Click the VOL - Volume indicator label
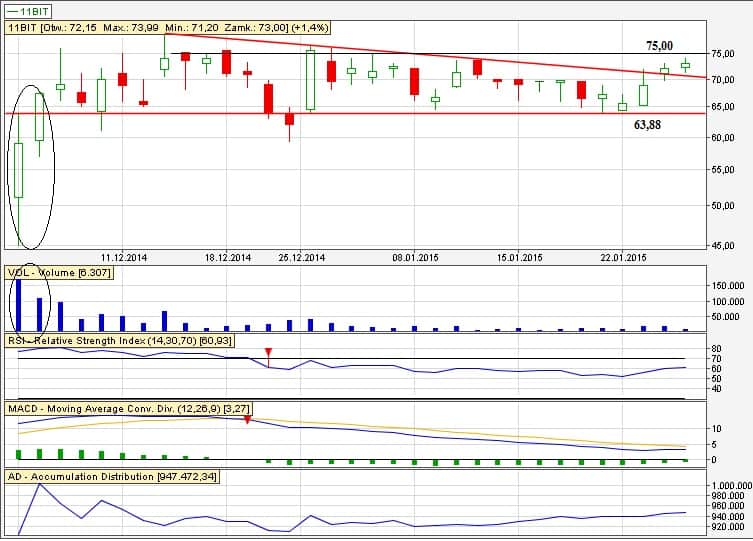Screen dimensions: 753x541 (x=60, y=273)
